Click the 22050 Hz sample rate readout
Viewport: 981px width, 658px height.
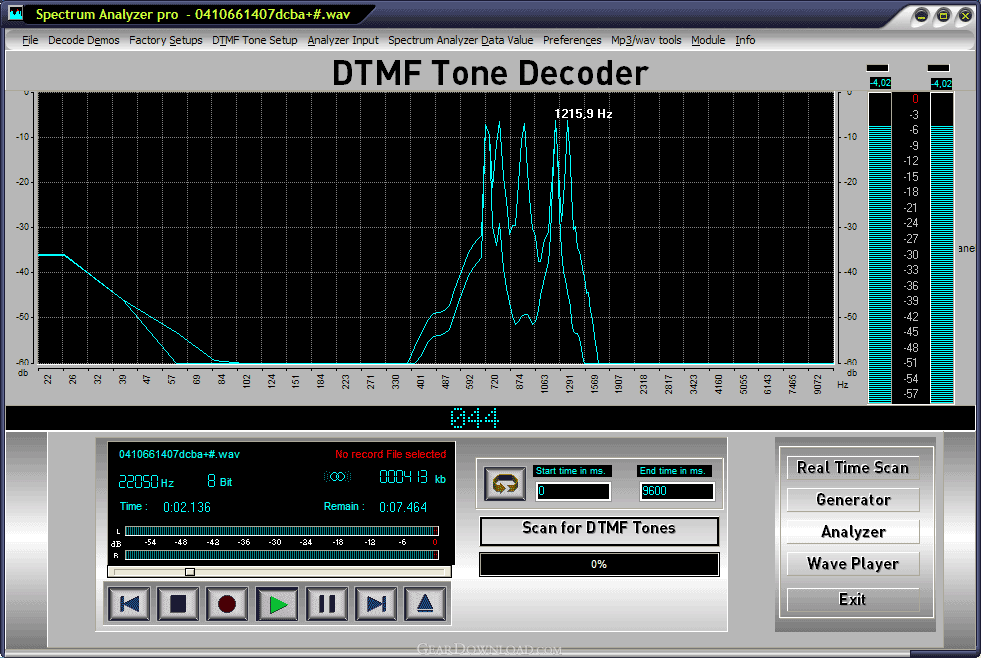(x=146, y=482)
